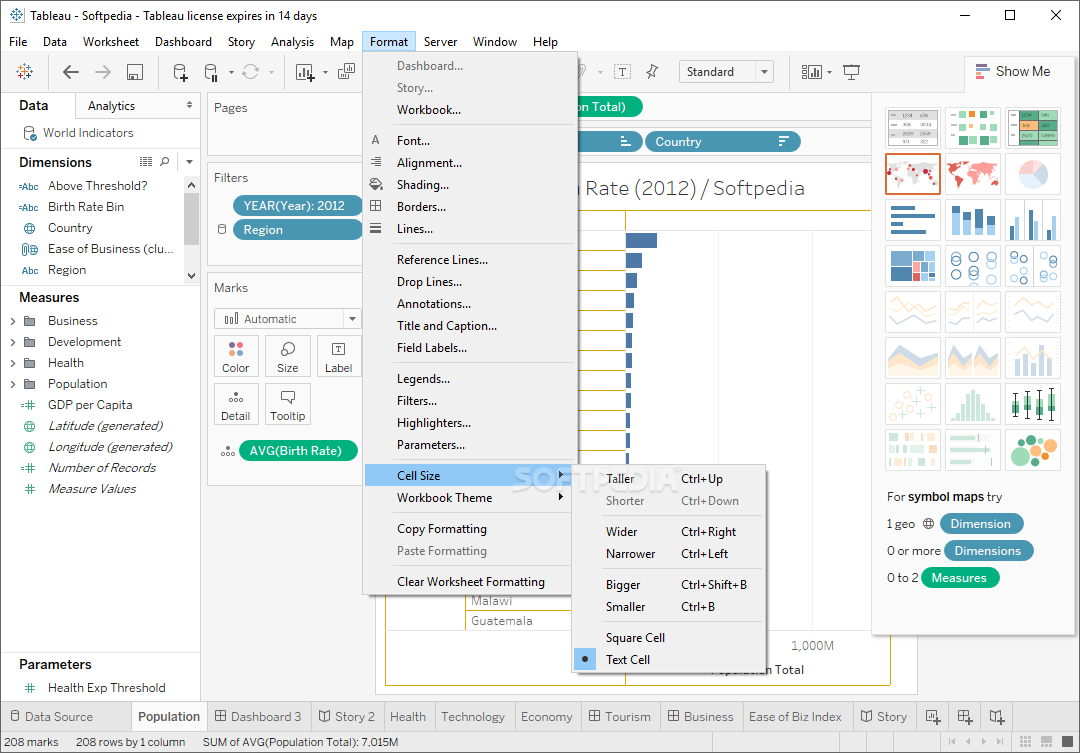Select the treemap chart in Show Me
Viewport: 1080px width, 753px height.
click(x=913, y=266)
